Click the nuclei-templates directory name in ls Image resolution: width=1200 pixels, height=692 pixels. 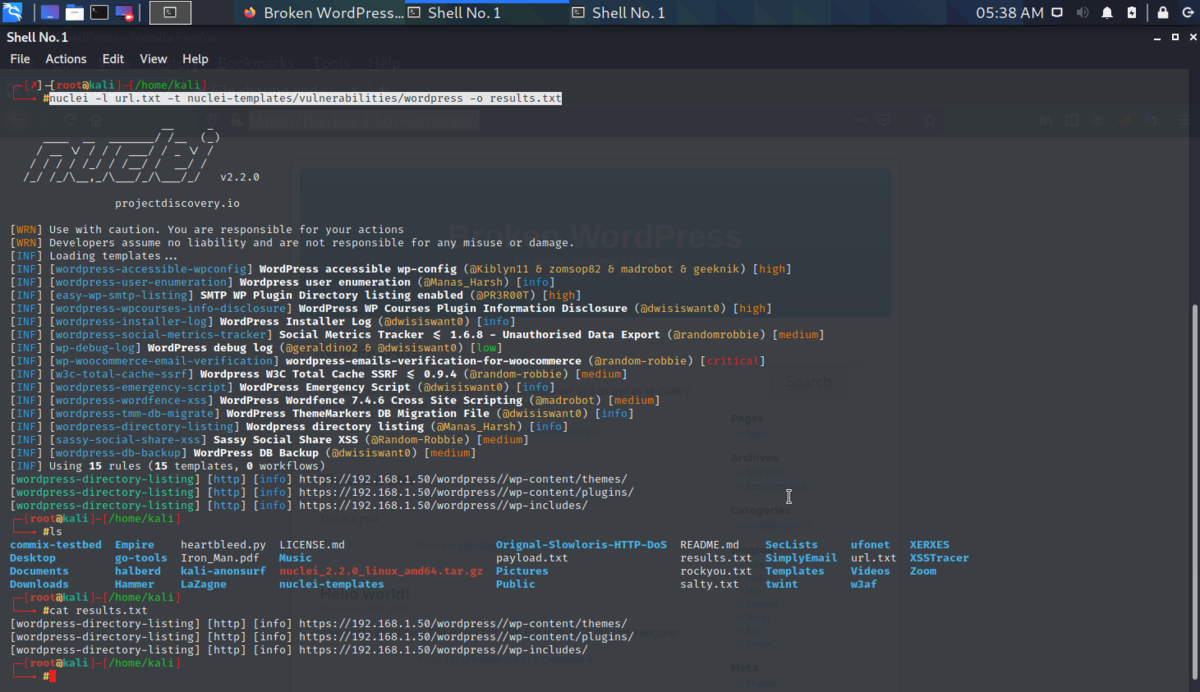(x=331, y=584)
